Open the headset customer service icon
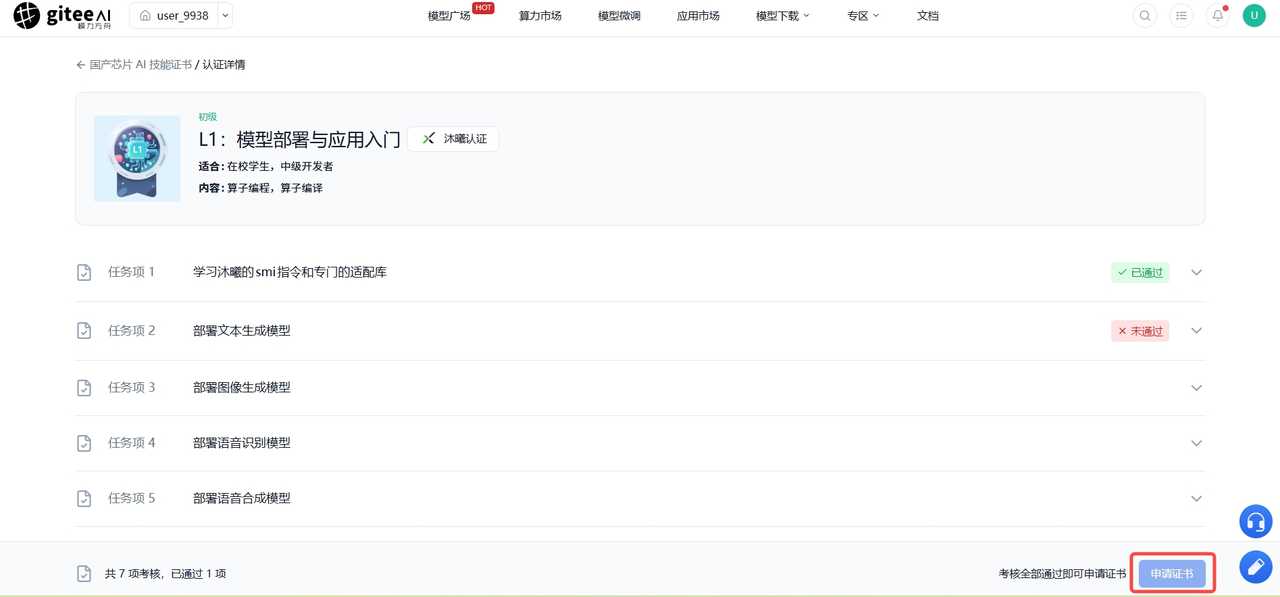Image resolution: width=1280 pixels, height=597 pixels. coord(1255,521)
